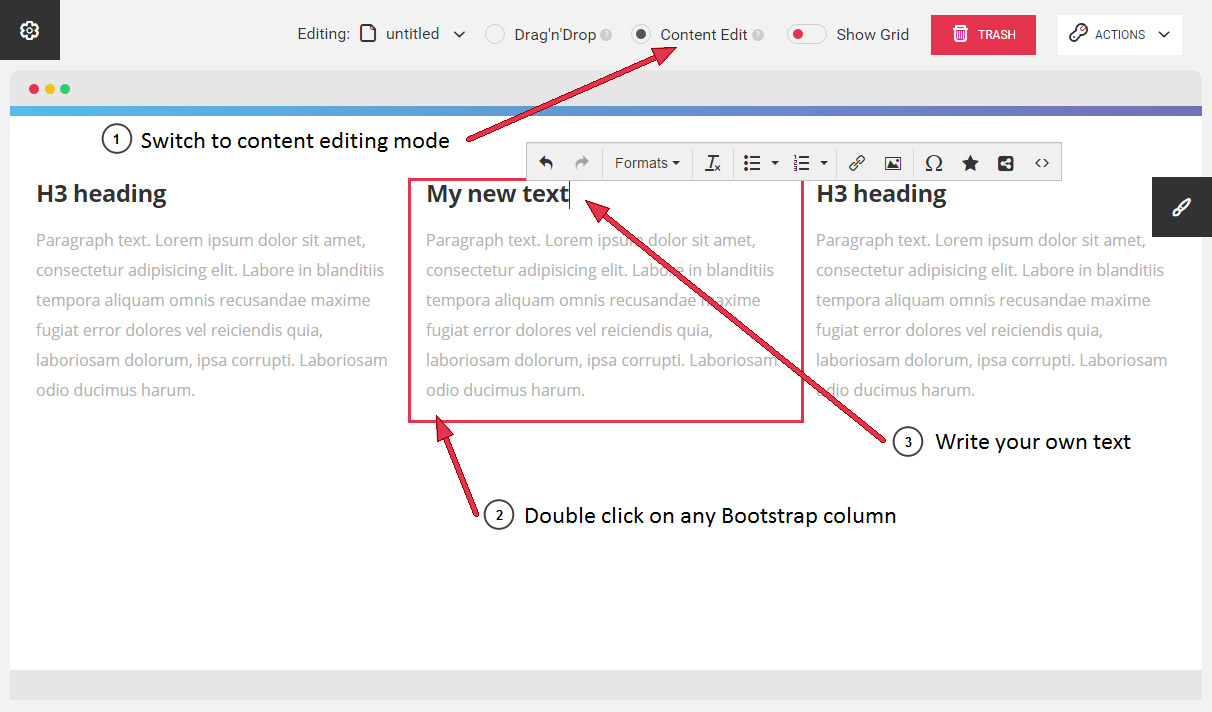Click the red TRASH button

click(983, 34)
